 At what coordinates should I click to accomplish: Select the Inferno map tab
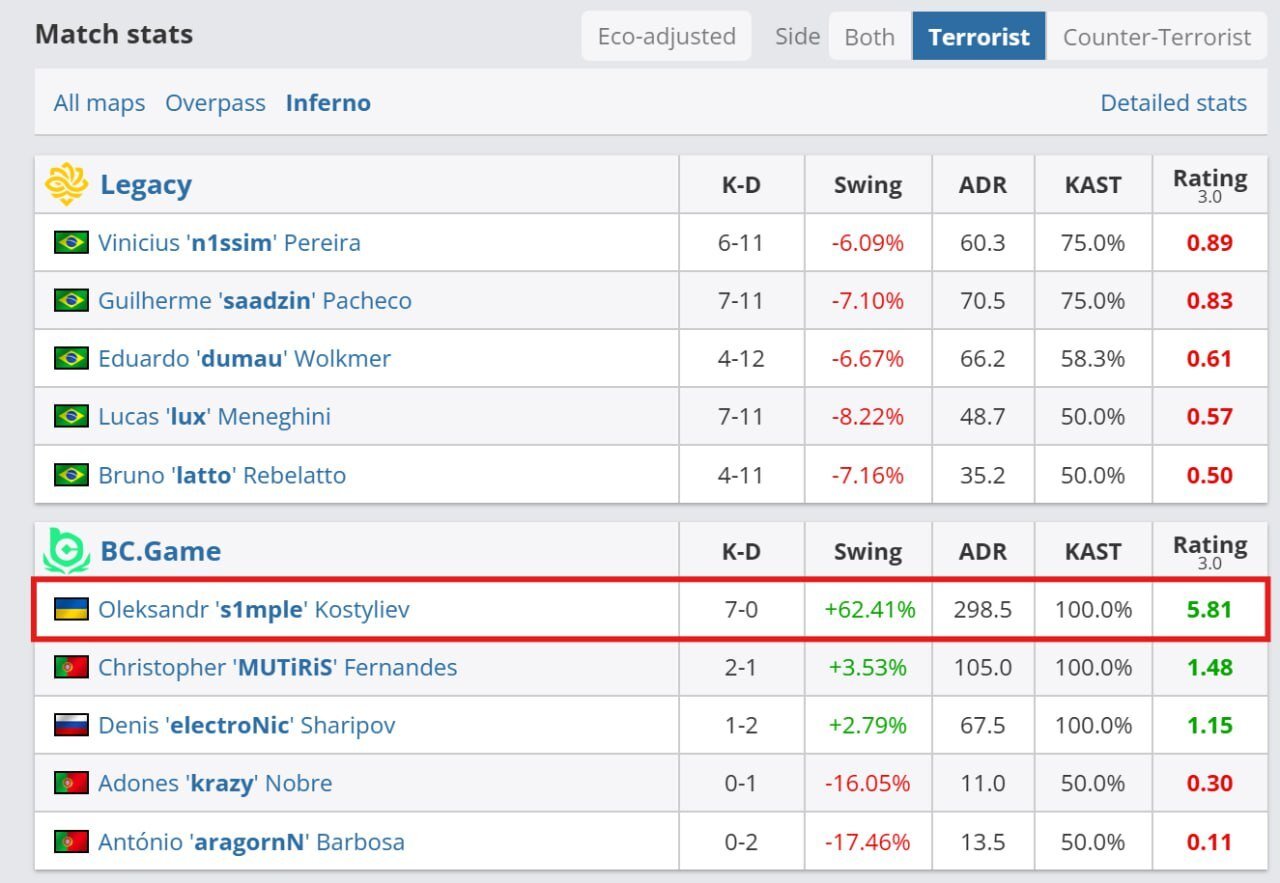(x=328, y=103)
